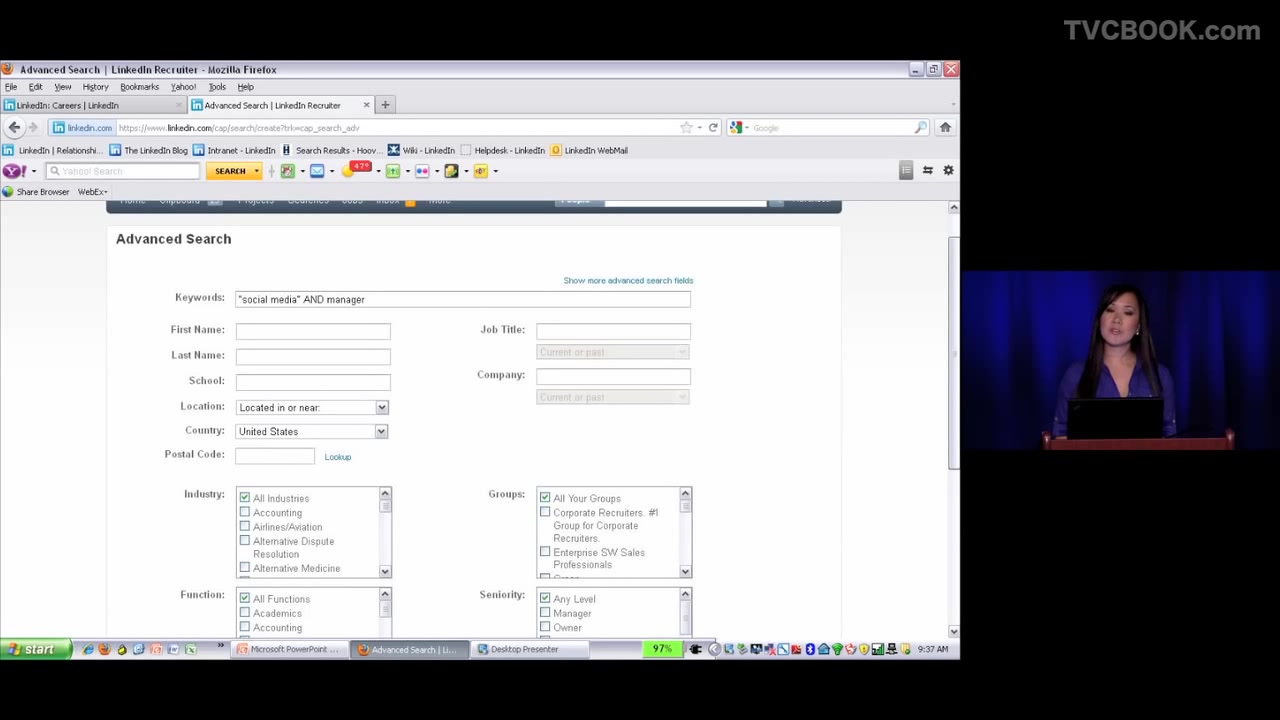Click the Yahoo! Search text box
Image resolution: width=1280 pixels, height=720 pixels.
coord(122,171)
